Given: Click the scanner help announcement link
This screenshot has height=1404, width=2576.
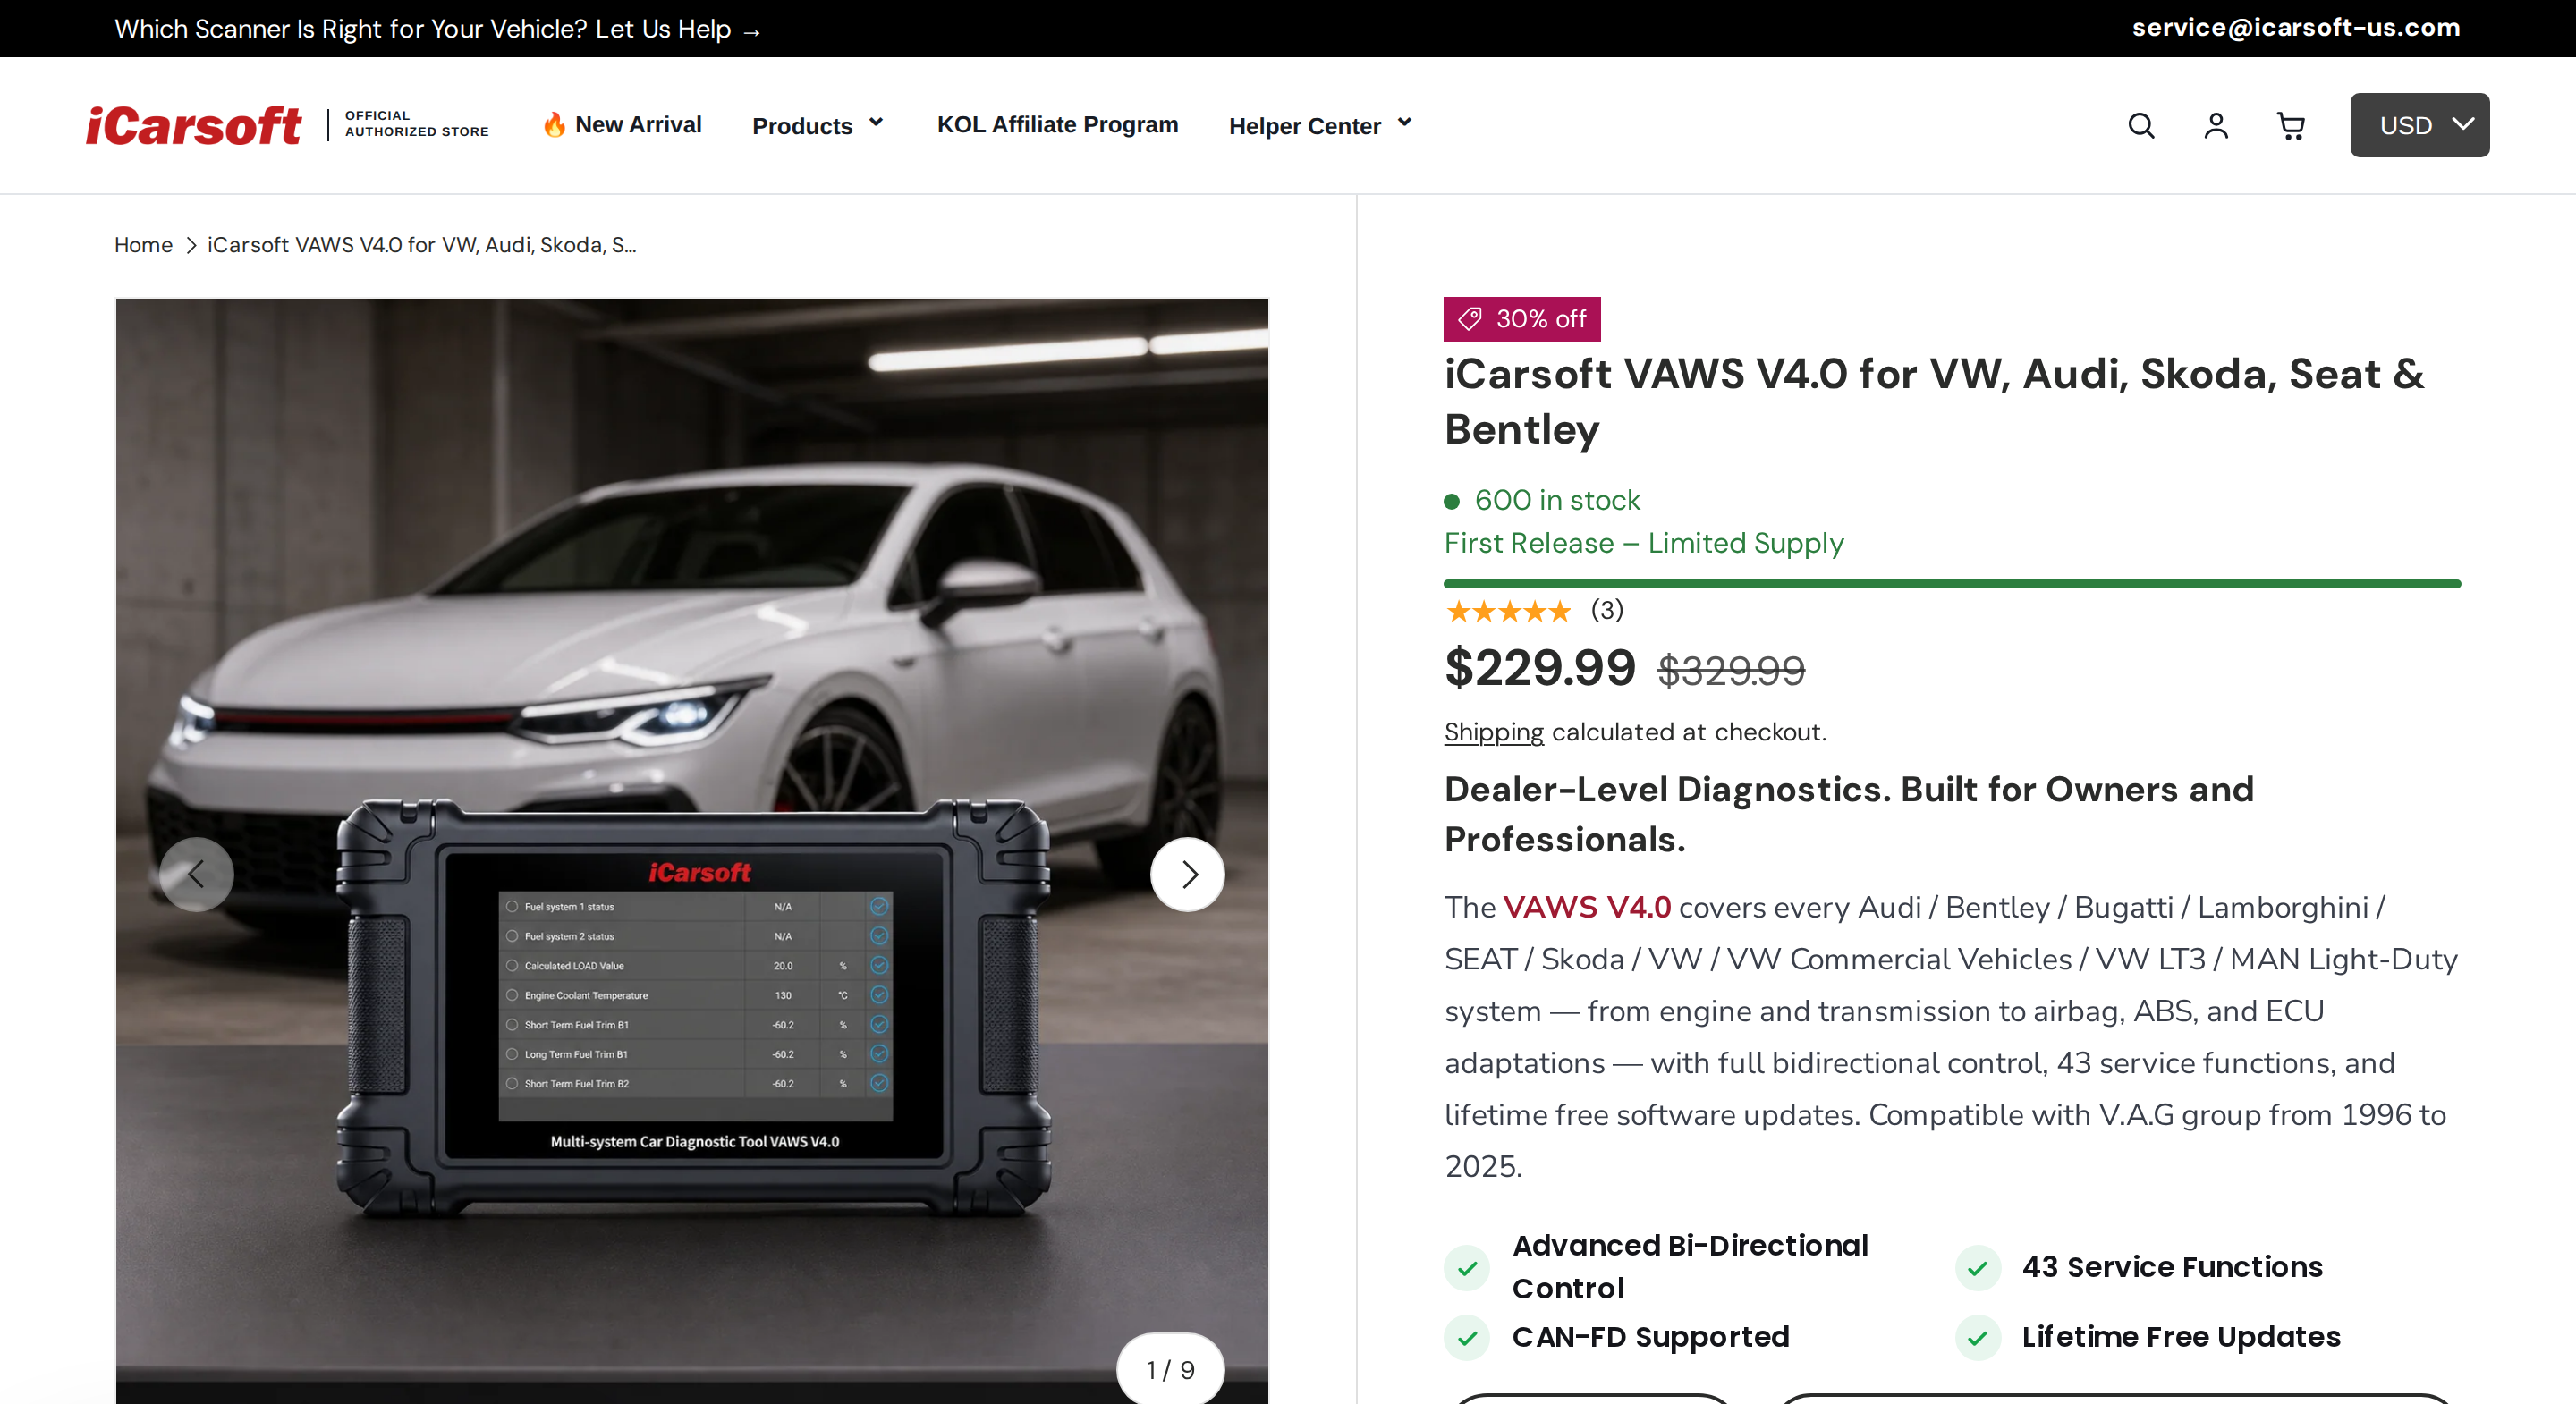Looking at the screenshot, I should tap(438, 29).
